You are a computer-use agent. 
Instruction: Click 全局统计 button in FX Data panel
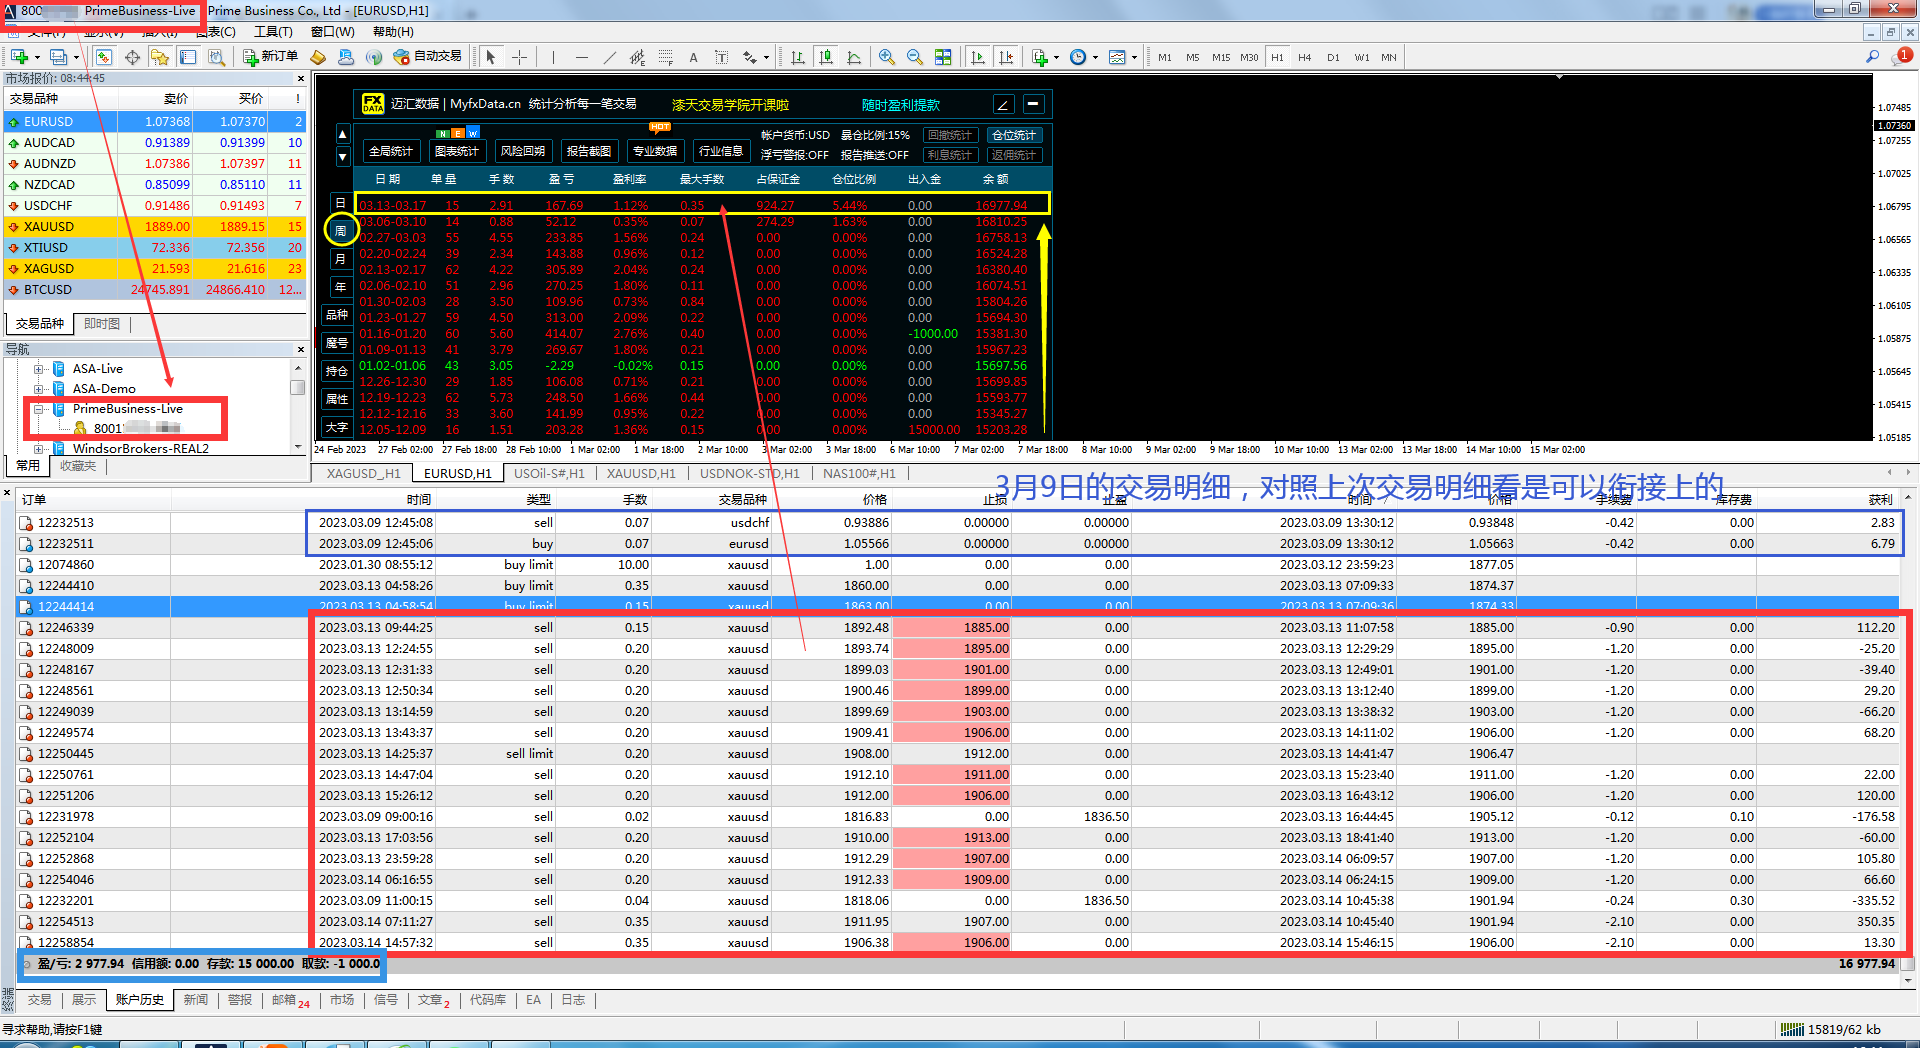coord(391,151)
